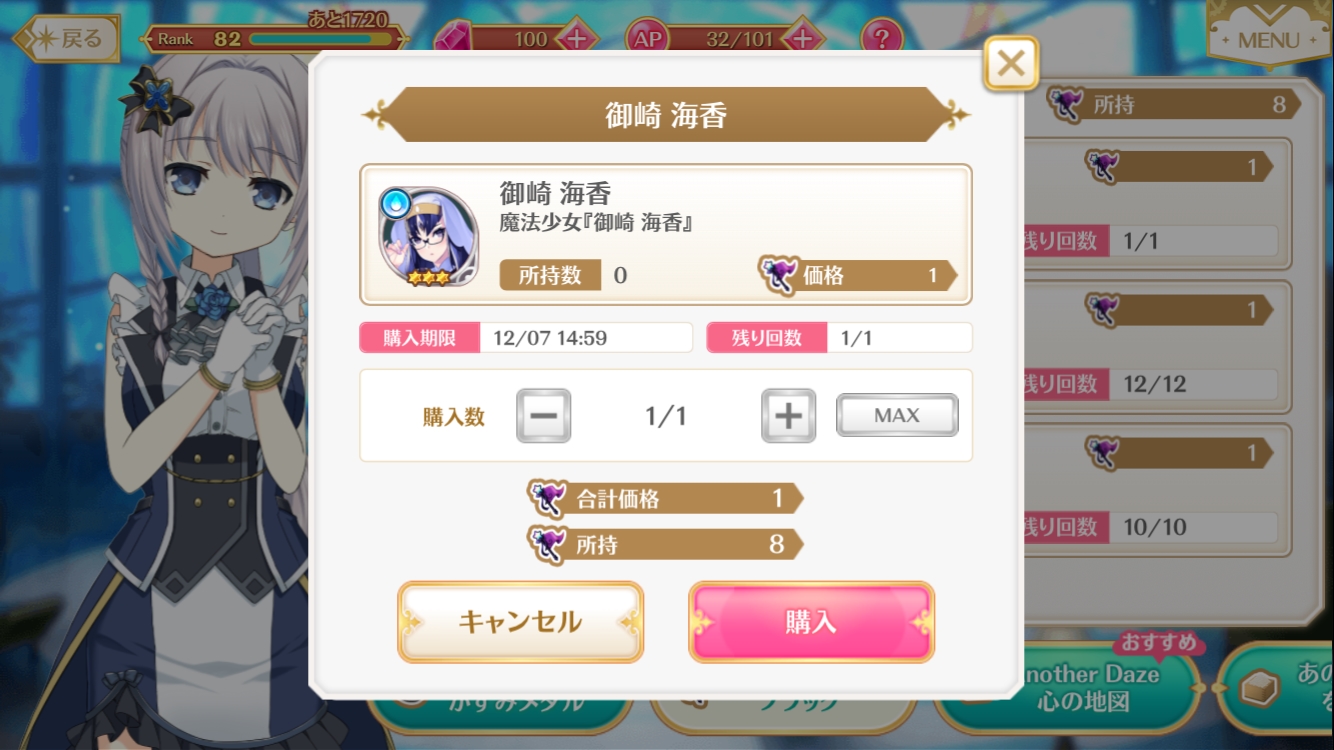Click the Rank 82 experience progress bar

pyautogui.click(x=320, y=39)
